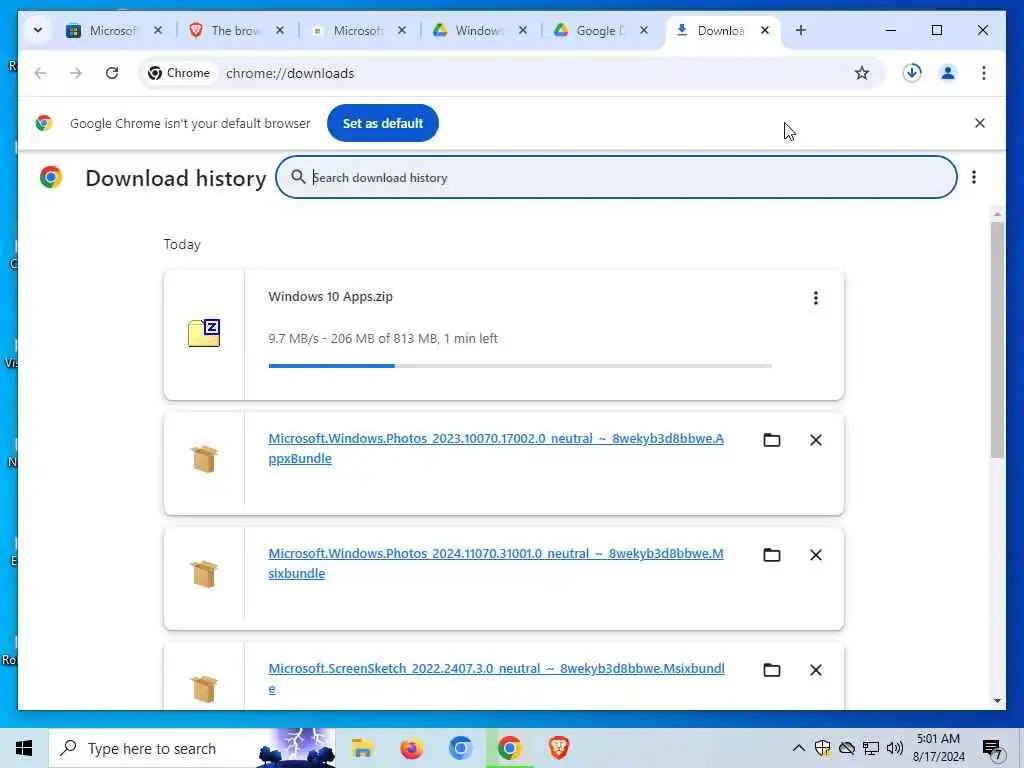The height and width of the screenshot is (768, 1024).
Task: Open Chromium from the taskbar
Action: coord(460,748)
